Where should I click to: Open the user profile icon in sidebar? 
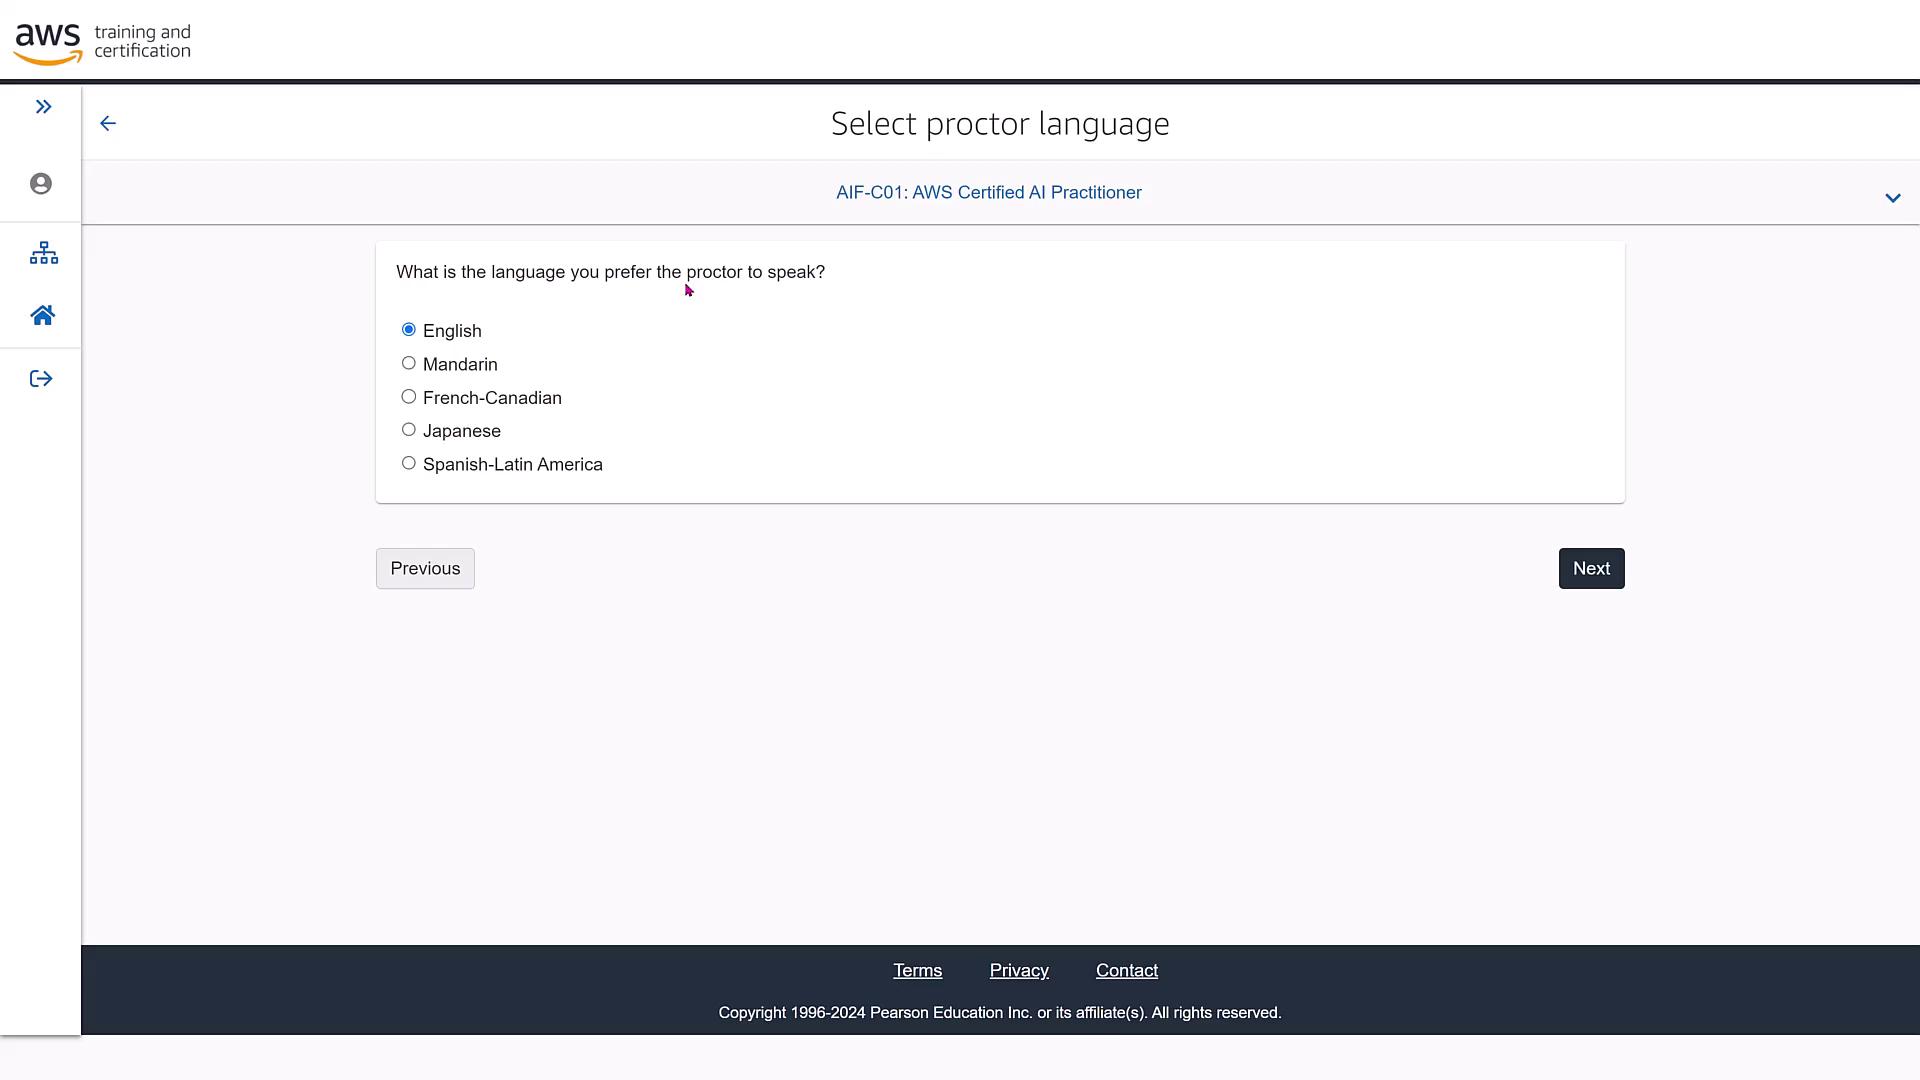coord(41,184)
